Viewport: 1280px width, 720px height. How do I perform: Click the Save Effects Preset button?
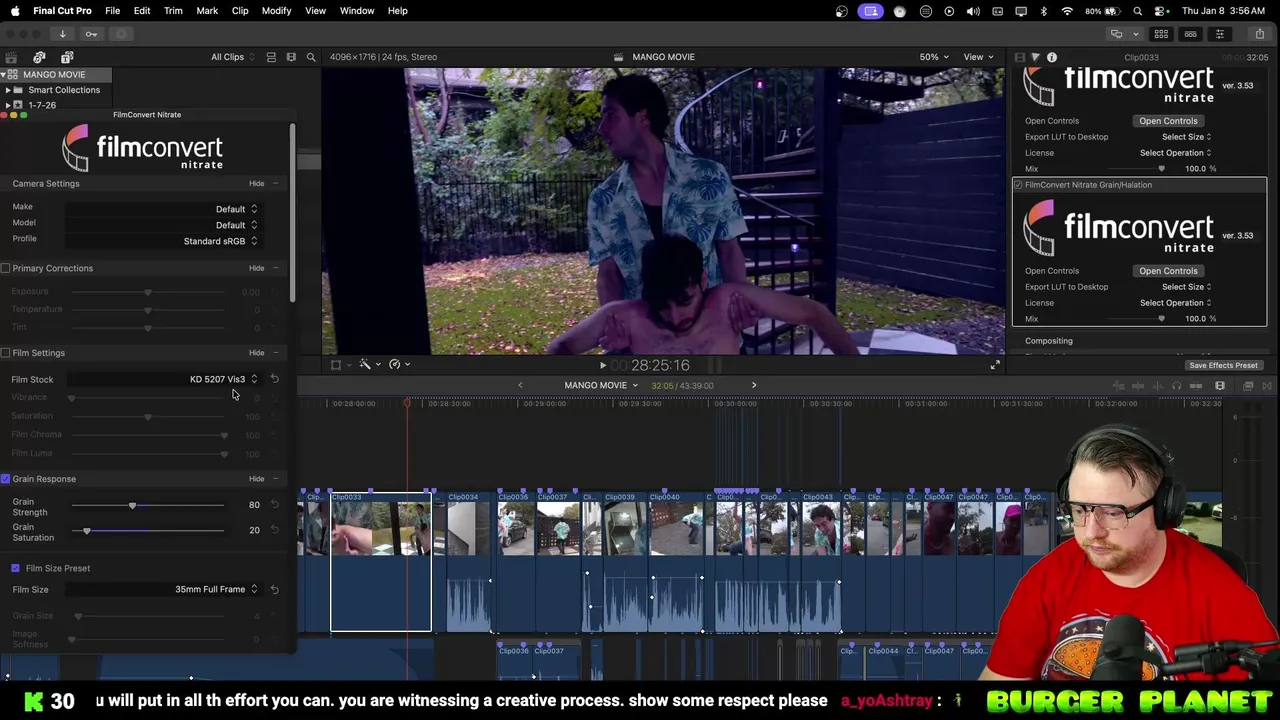(1223, 365)
